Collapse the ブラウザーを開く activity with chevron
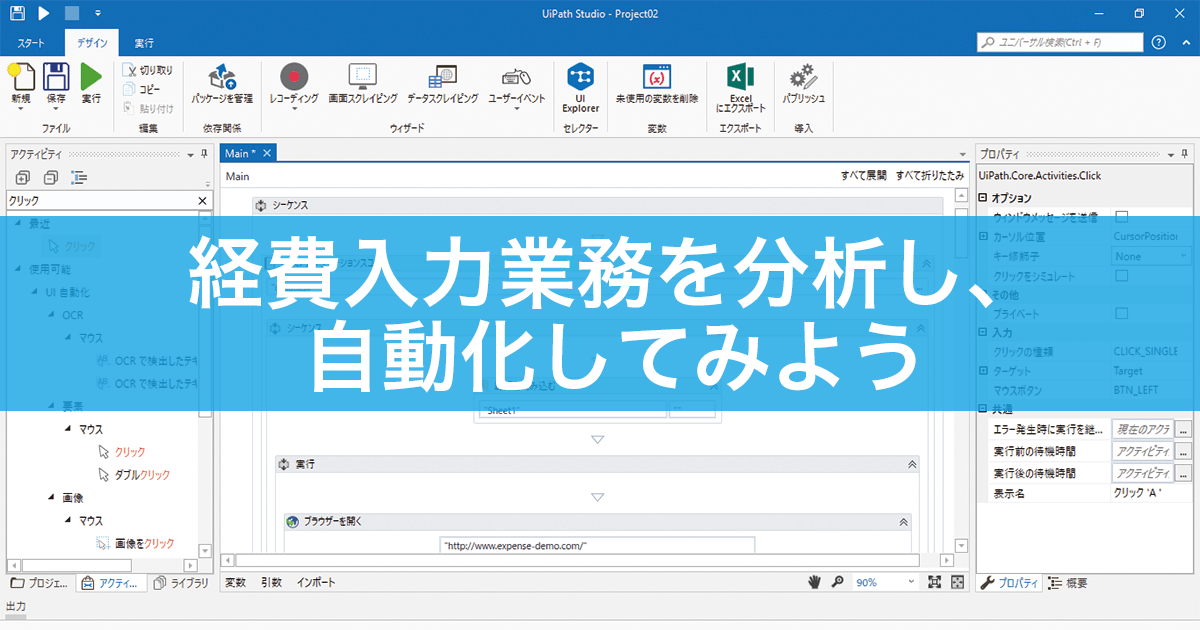Screen dimensions: 1200x630 click(903, 522)
